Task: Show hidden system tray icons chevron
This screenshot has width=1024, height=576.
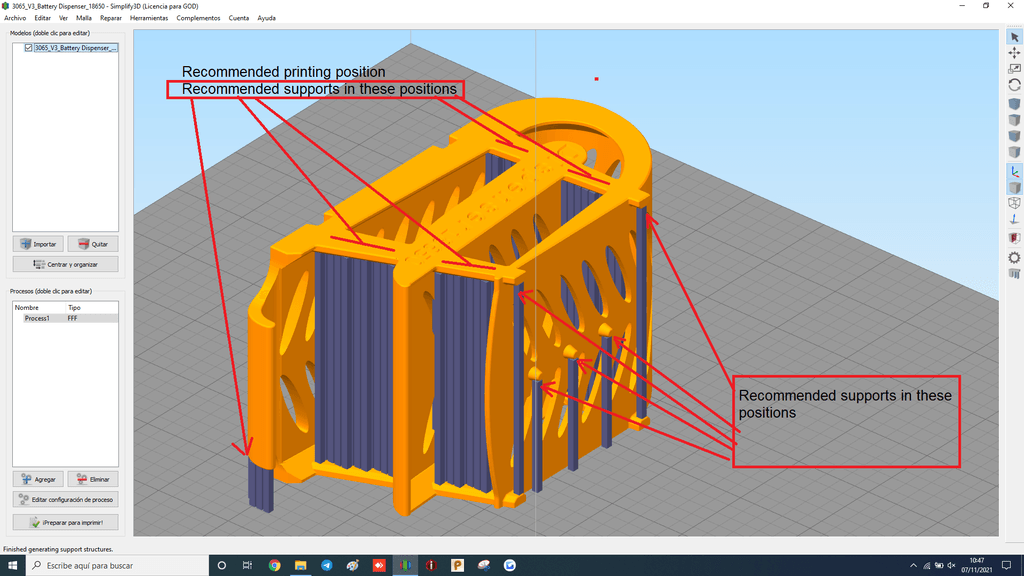Action: (913, 566)
